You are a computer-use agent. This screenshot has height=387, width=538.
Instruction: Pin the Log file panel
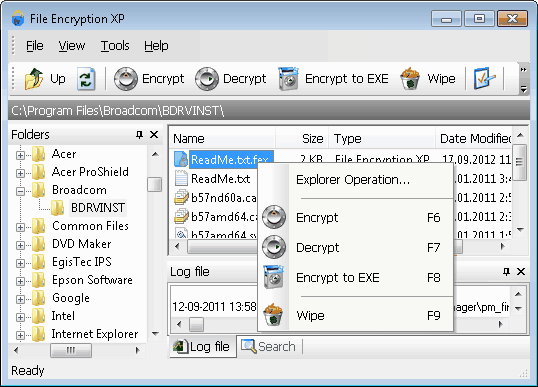click(506, 272)
